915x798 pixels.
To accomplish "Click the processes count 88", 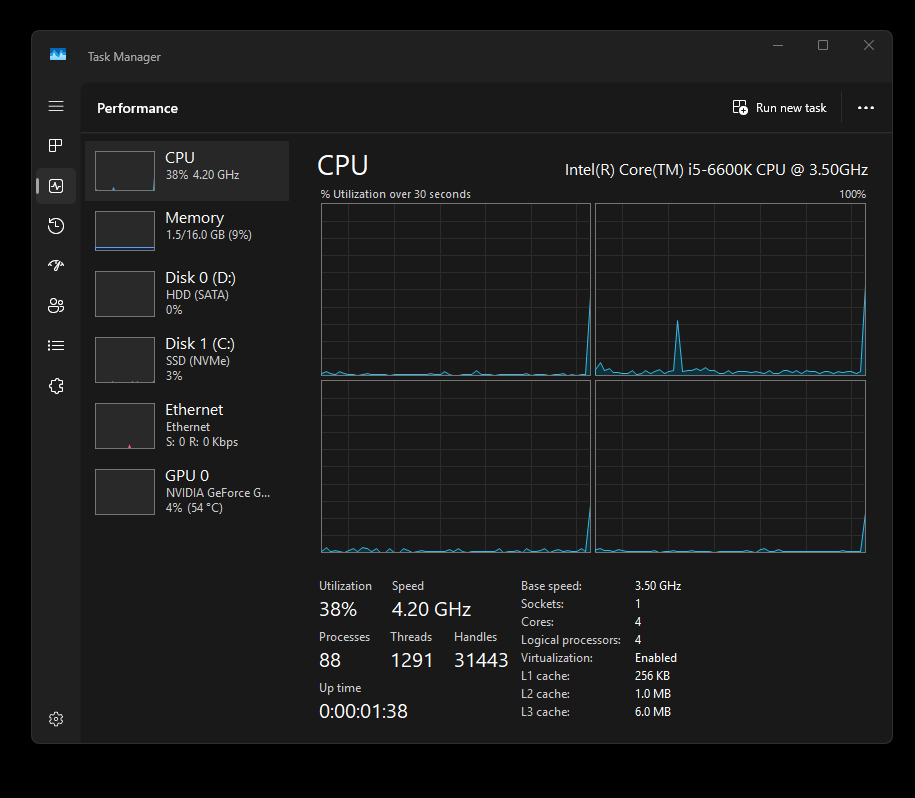I will tap(330, 660).
